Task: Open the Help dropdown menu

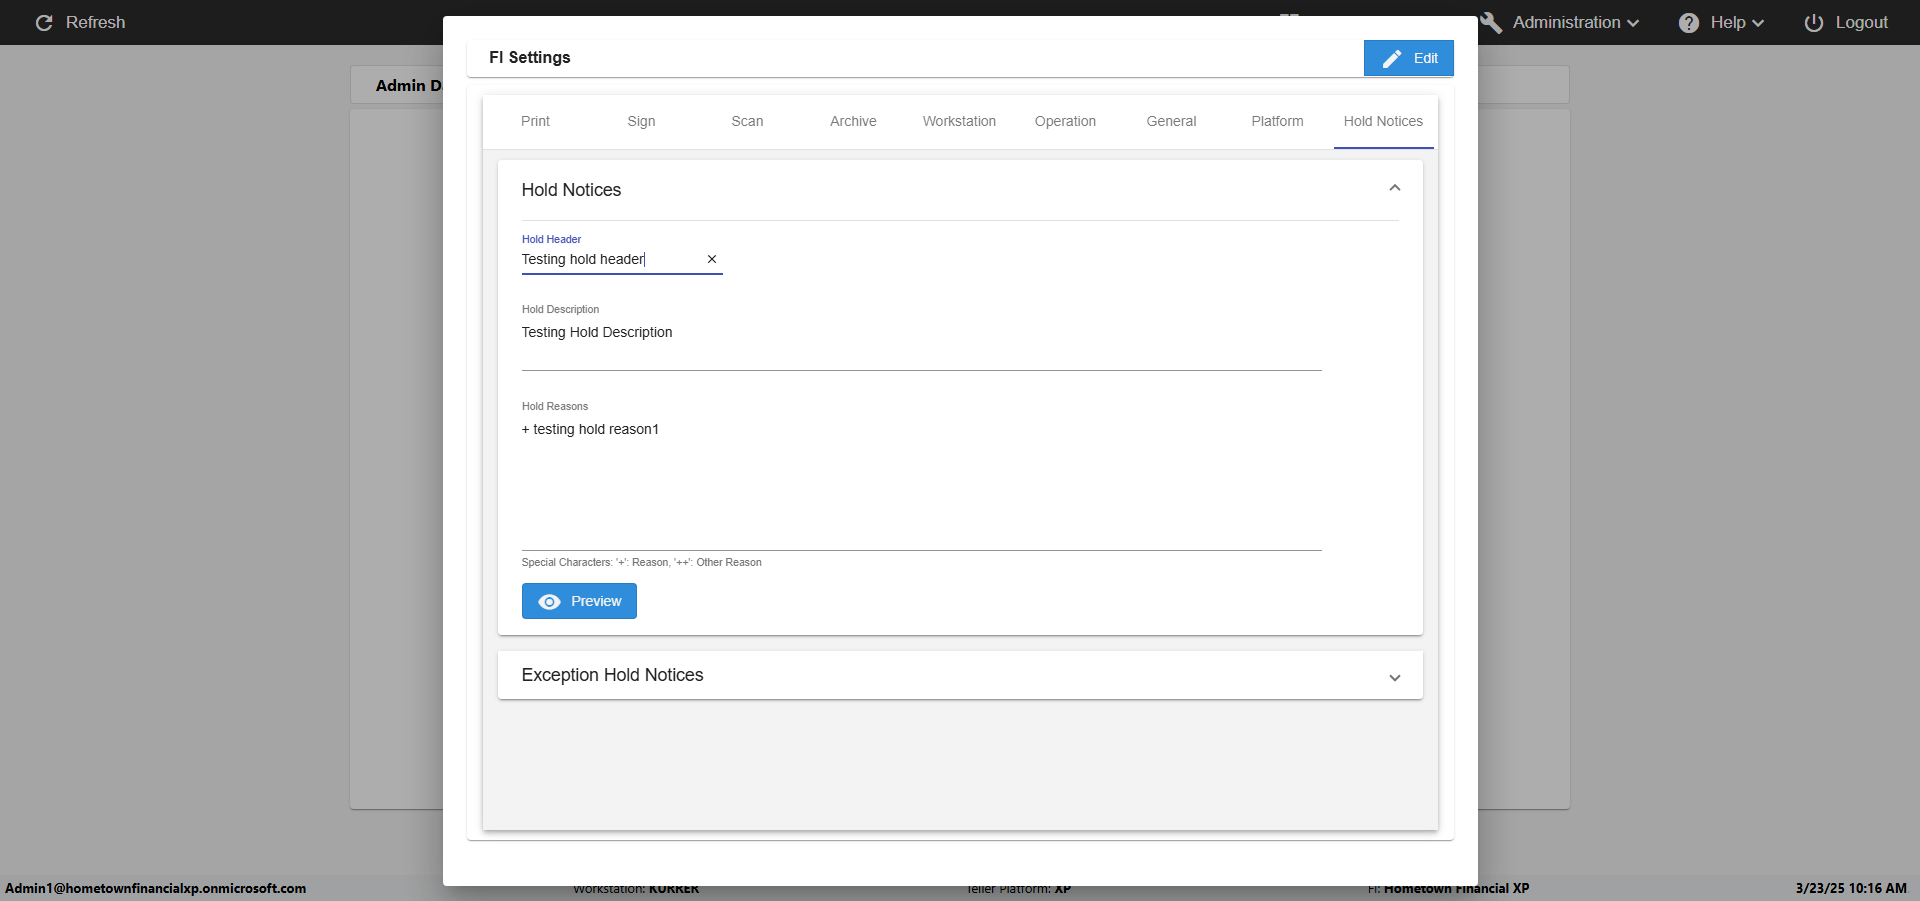Action: click(x=1736, y=23)
